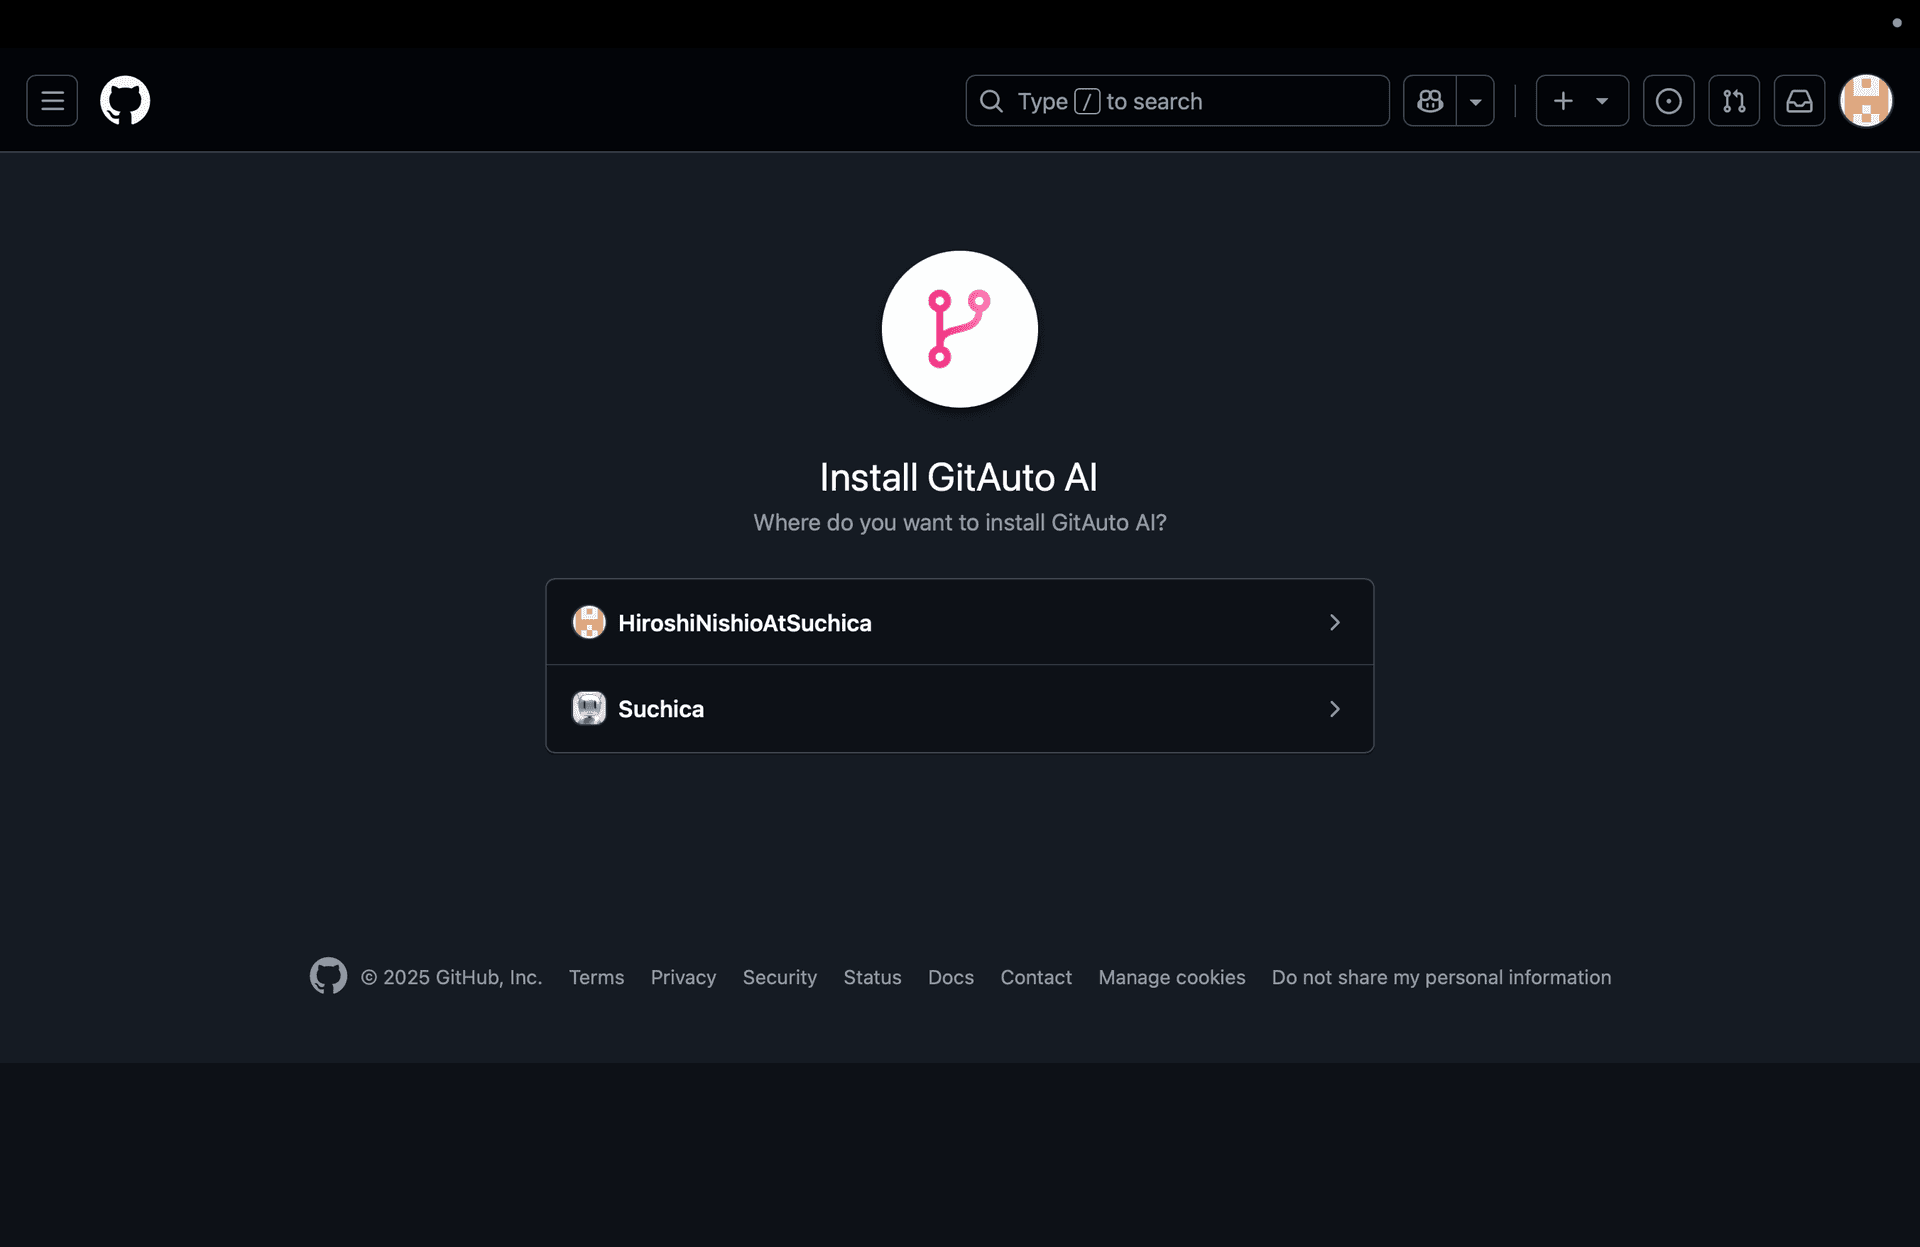
Task: Open the Terms link
Action: [x=596, y=977]
